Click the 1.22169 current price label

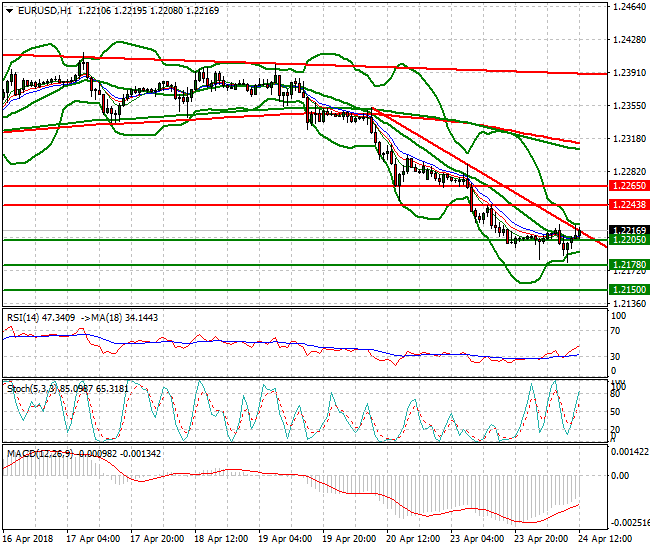click(629, 230)
